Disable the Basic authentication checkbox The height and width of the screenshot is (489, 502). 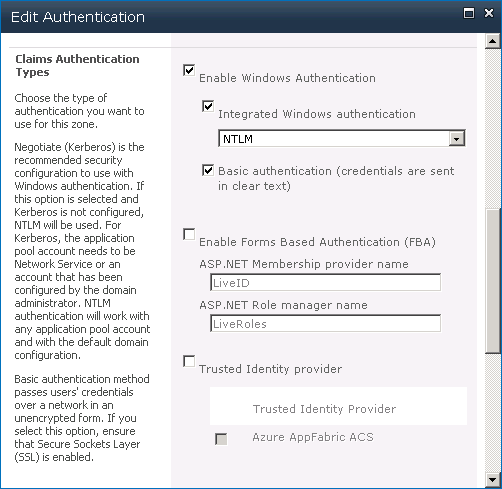[x=208, y=170]
